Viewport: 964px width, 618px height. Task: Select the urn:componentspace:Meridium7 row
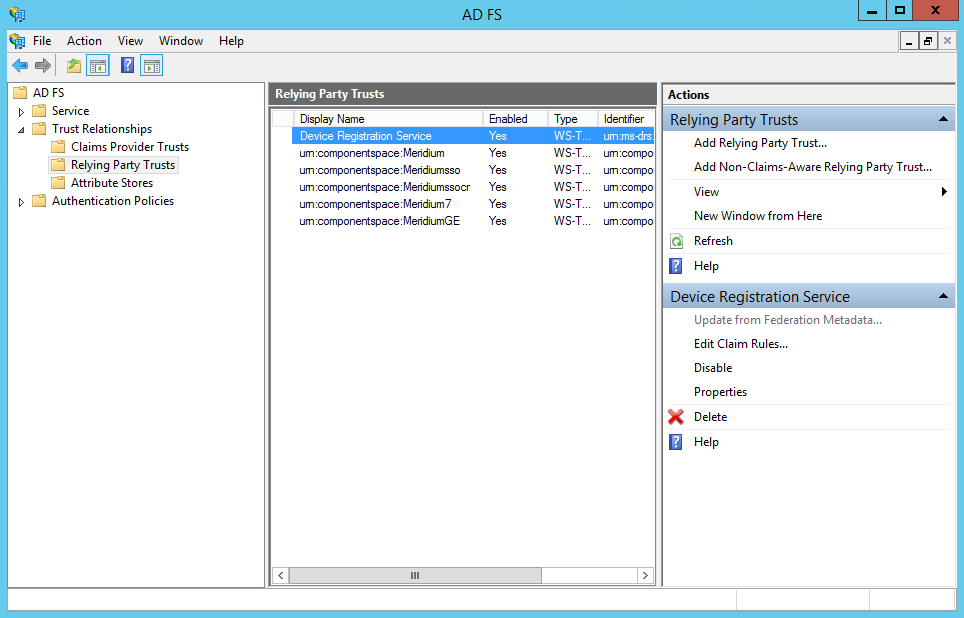click(x=473, y=204)
